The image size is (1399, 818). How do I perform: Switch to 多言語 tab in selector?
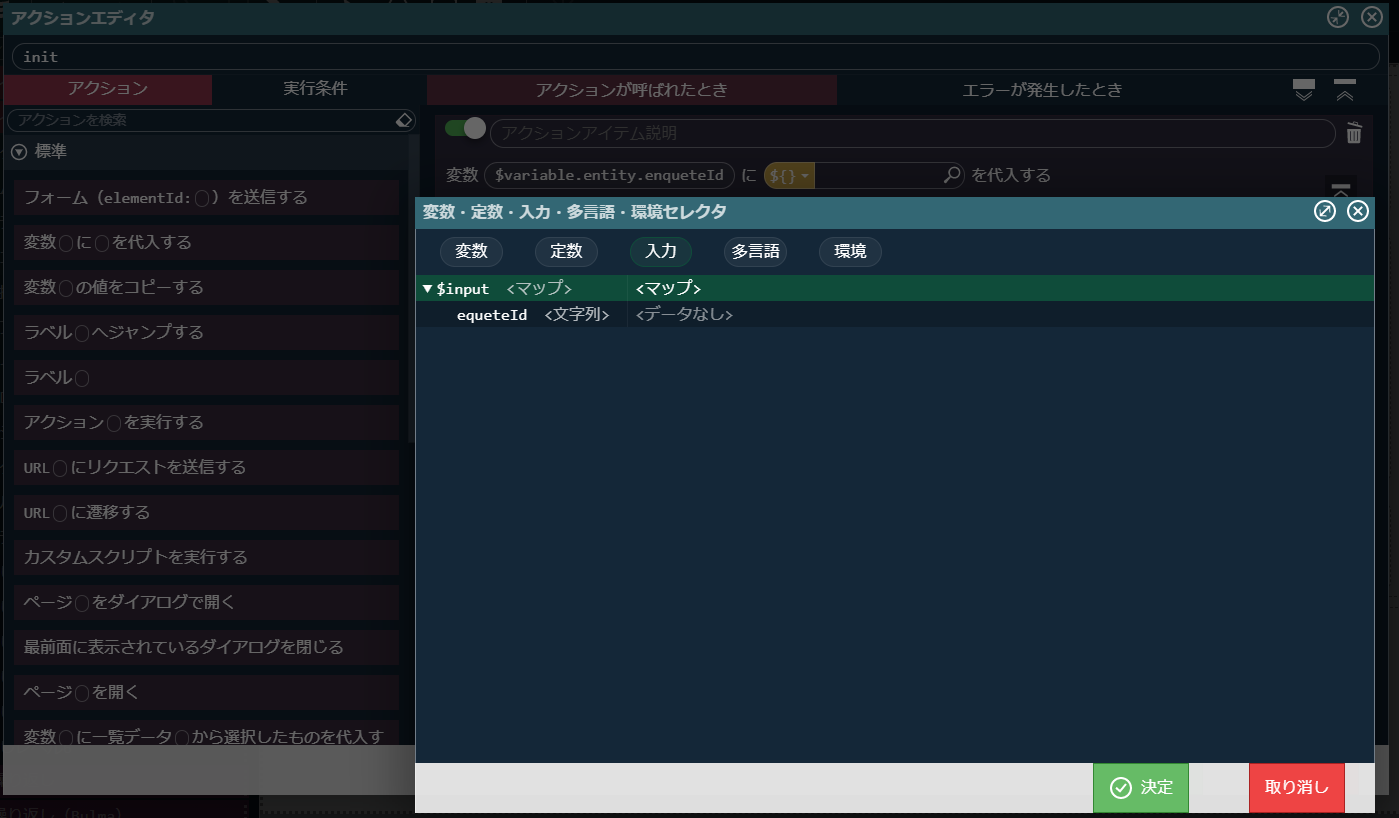[x=755, y=251]
